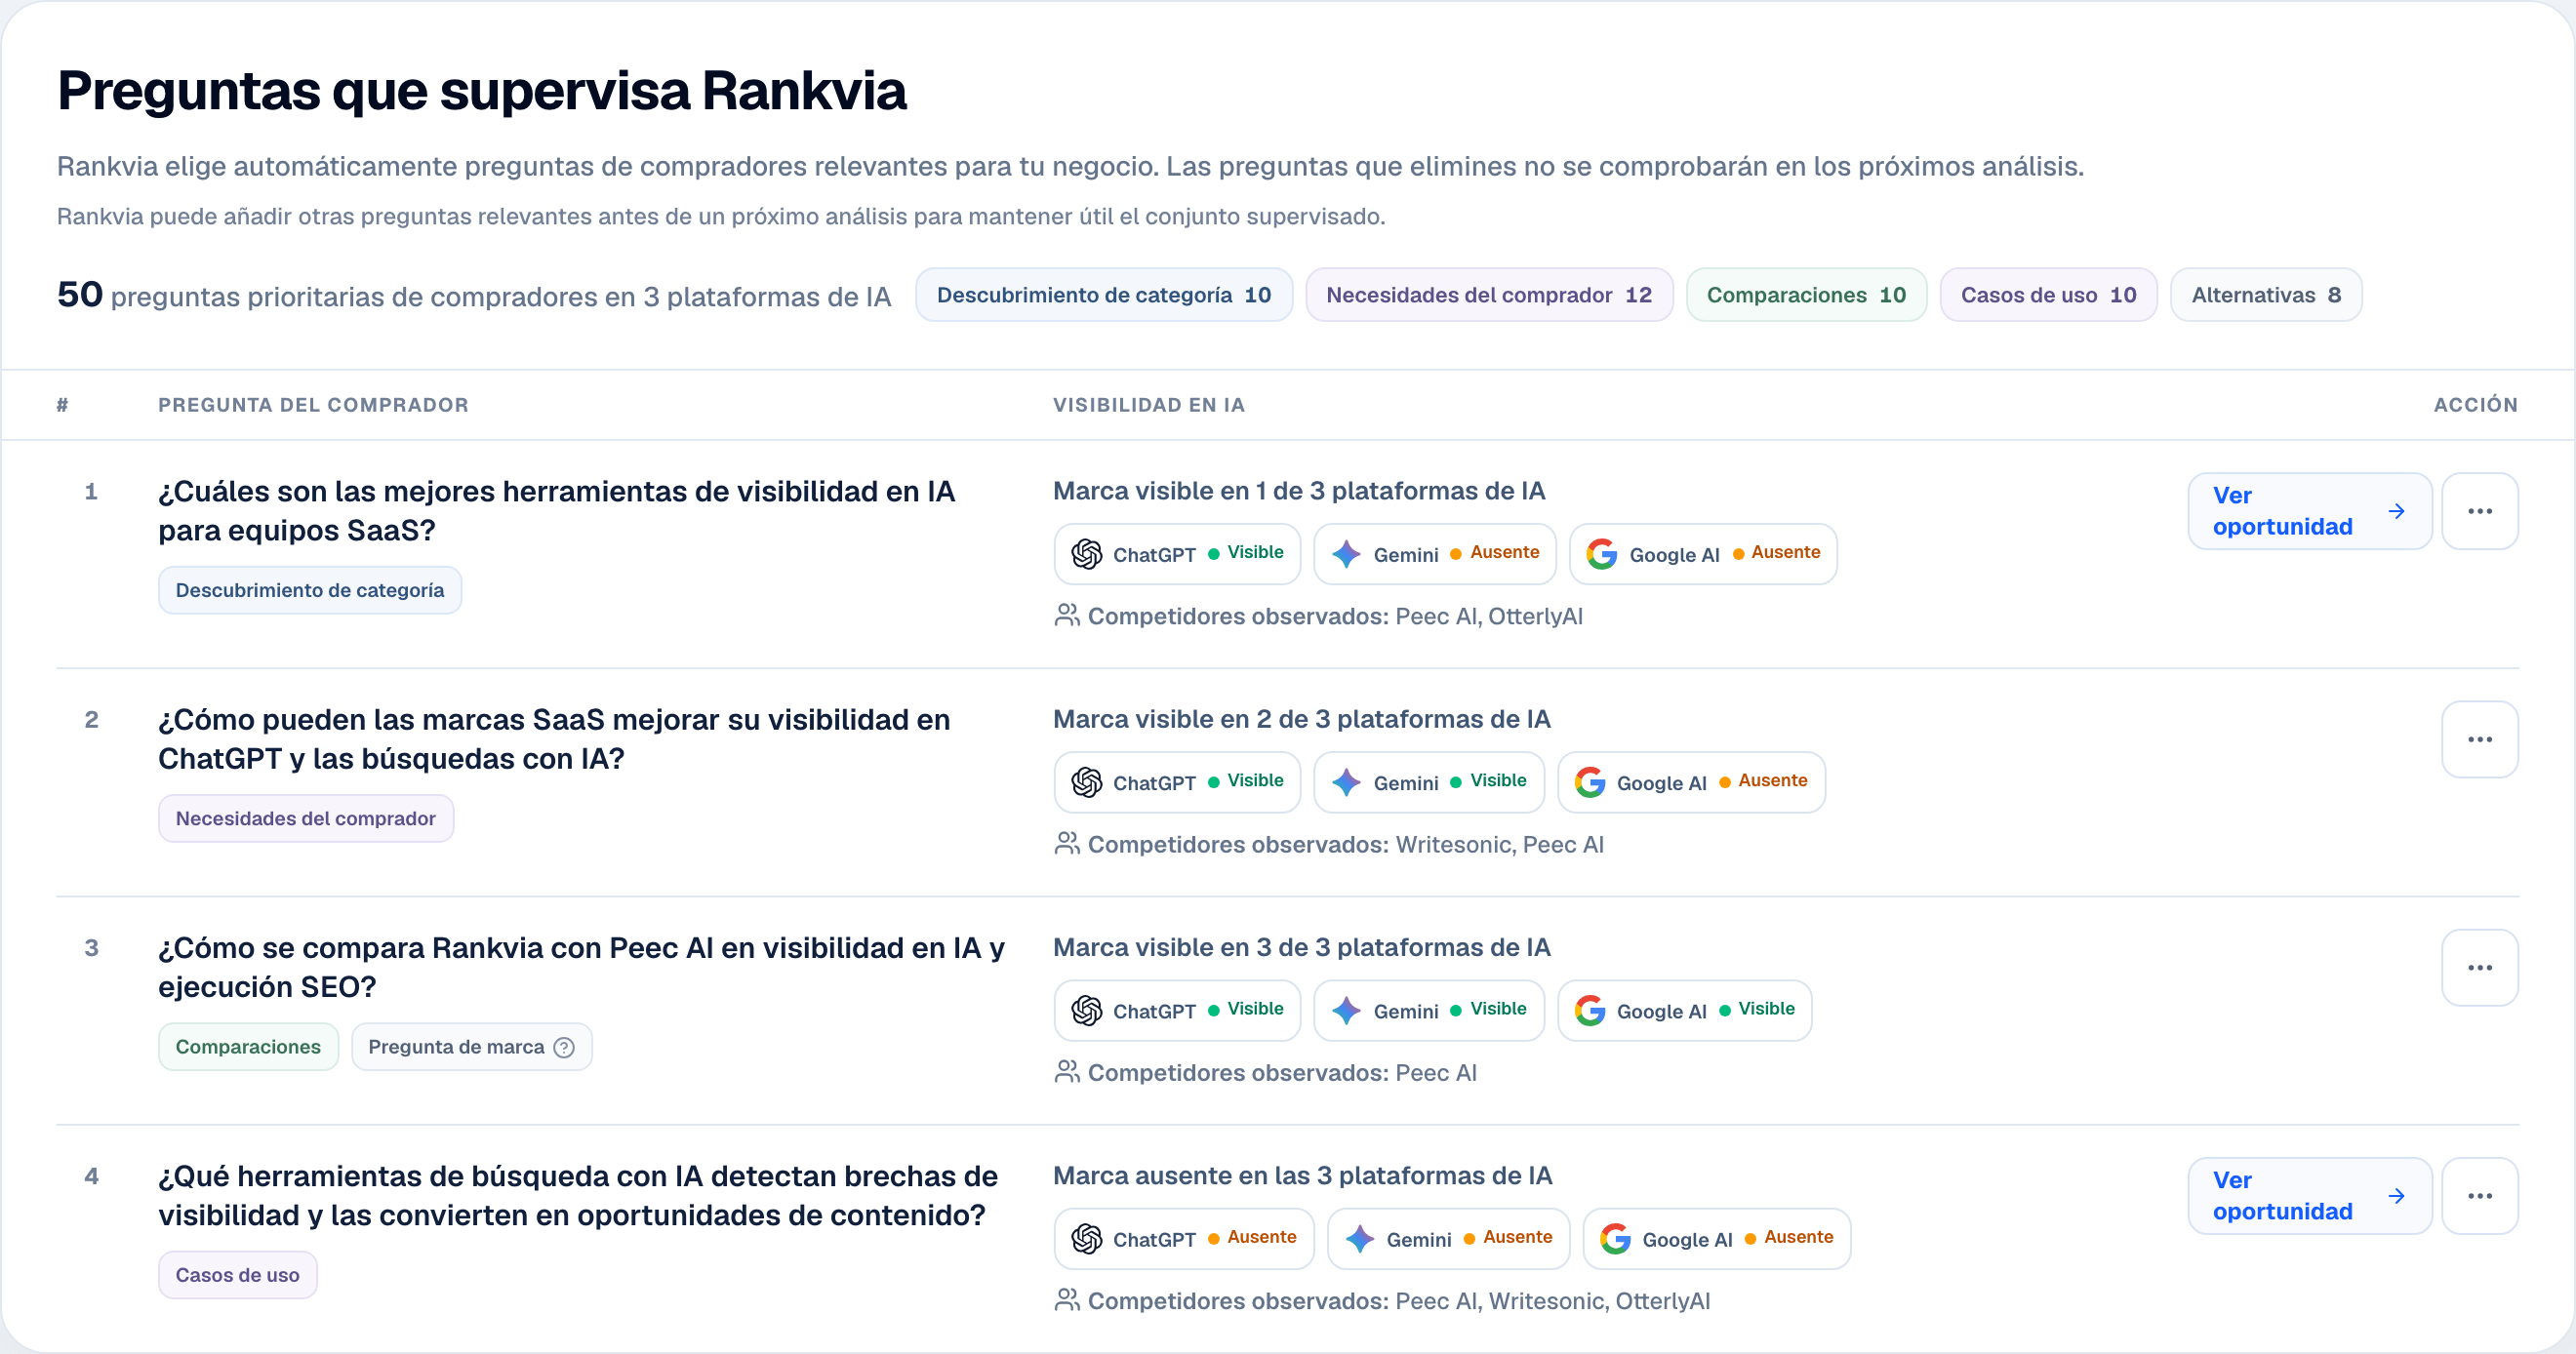Click Ver oportunidad for question 1
The image size is (2576, 1354).
[2309, 511]
